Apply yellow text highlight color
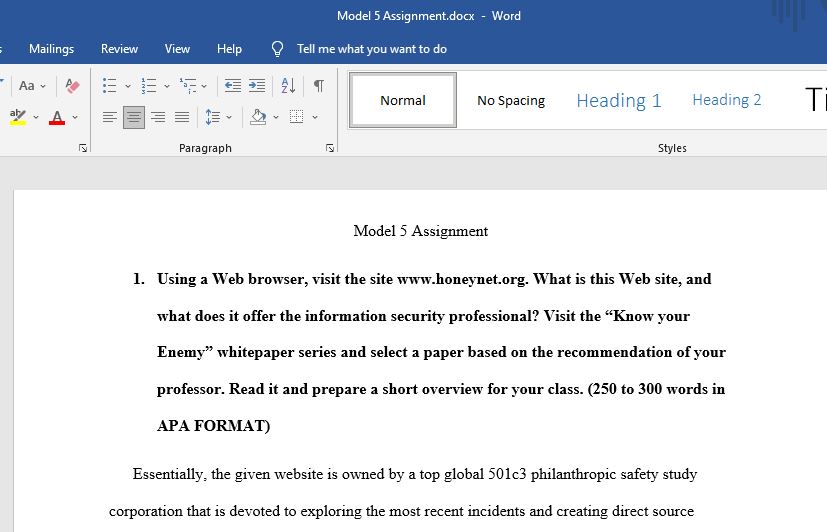Screen dimensions: 827x532 pyautogui.click(x=18, y=117)
